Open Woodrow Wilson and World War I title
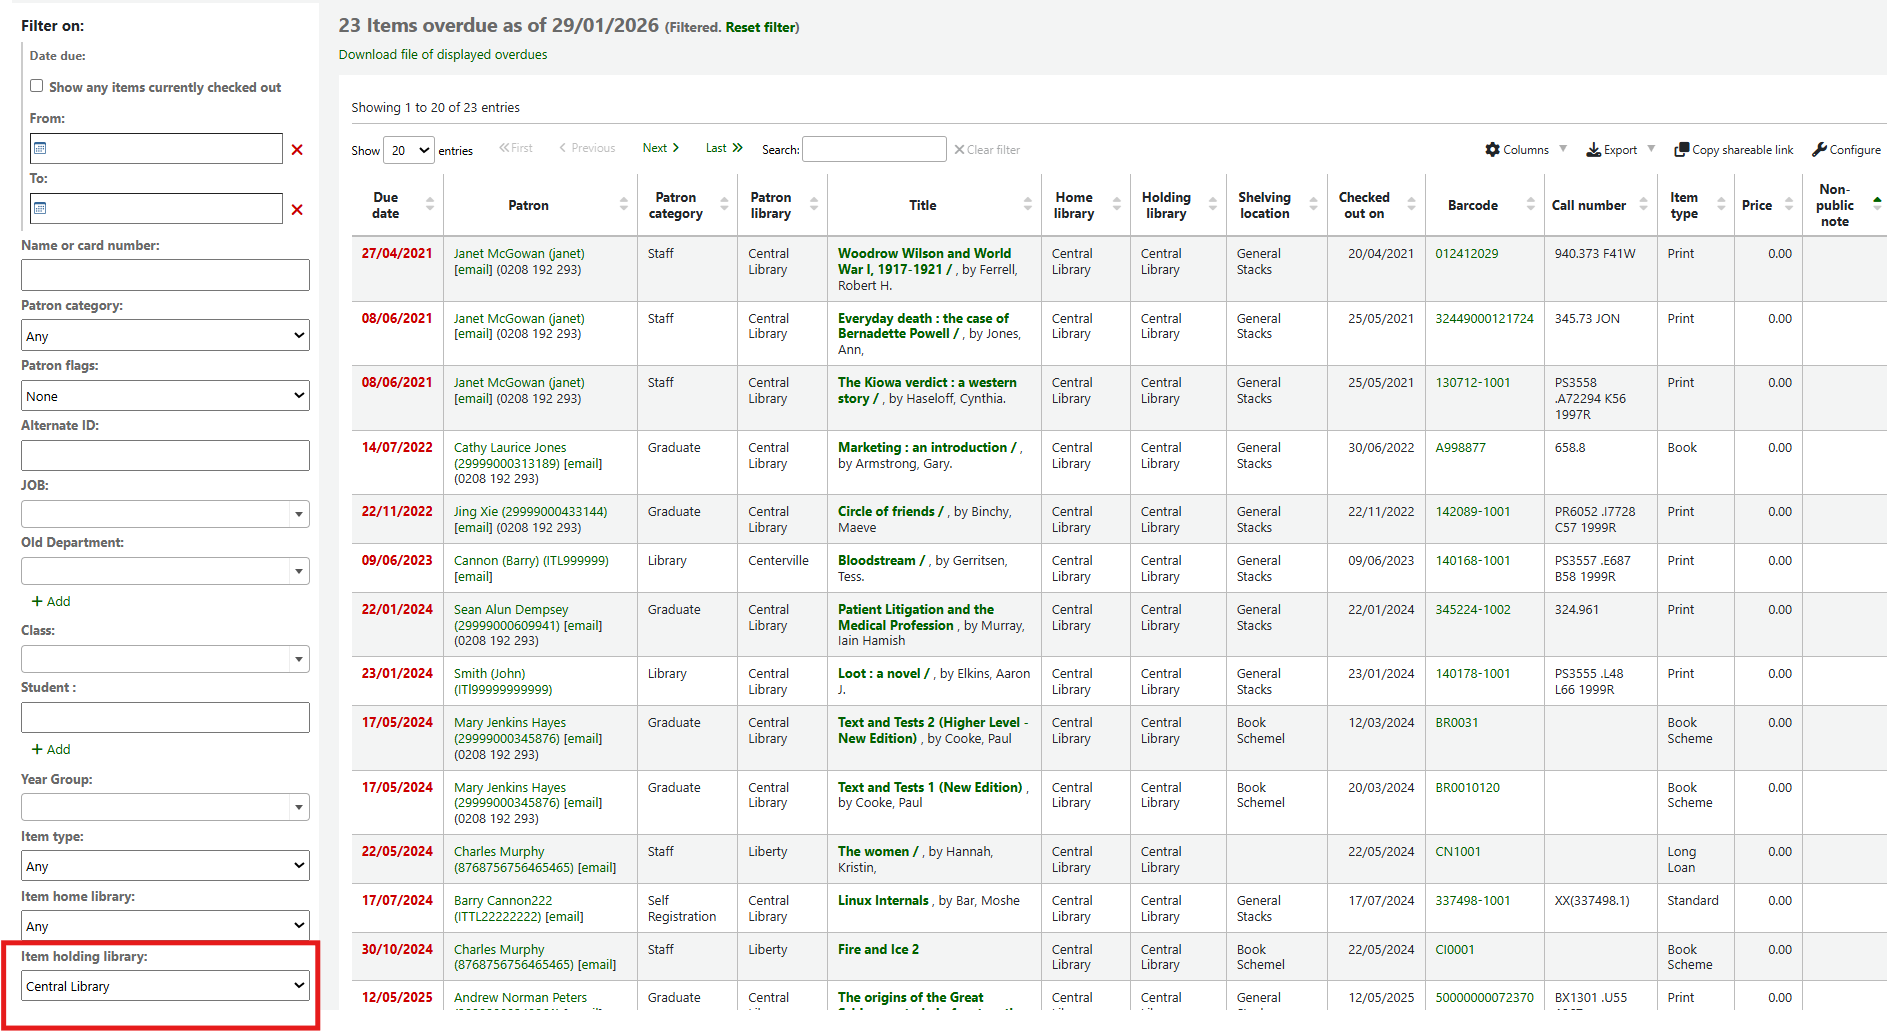This screenshot has height=1031, width=1887. (923, 261)
